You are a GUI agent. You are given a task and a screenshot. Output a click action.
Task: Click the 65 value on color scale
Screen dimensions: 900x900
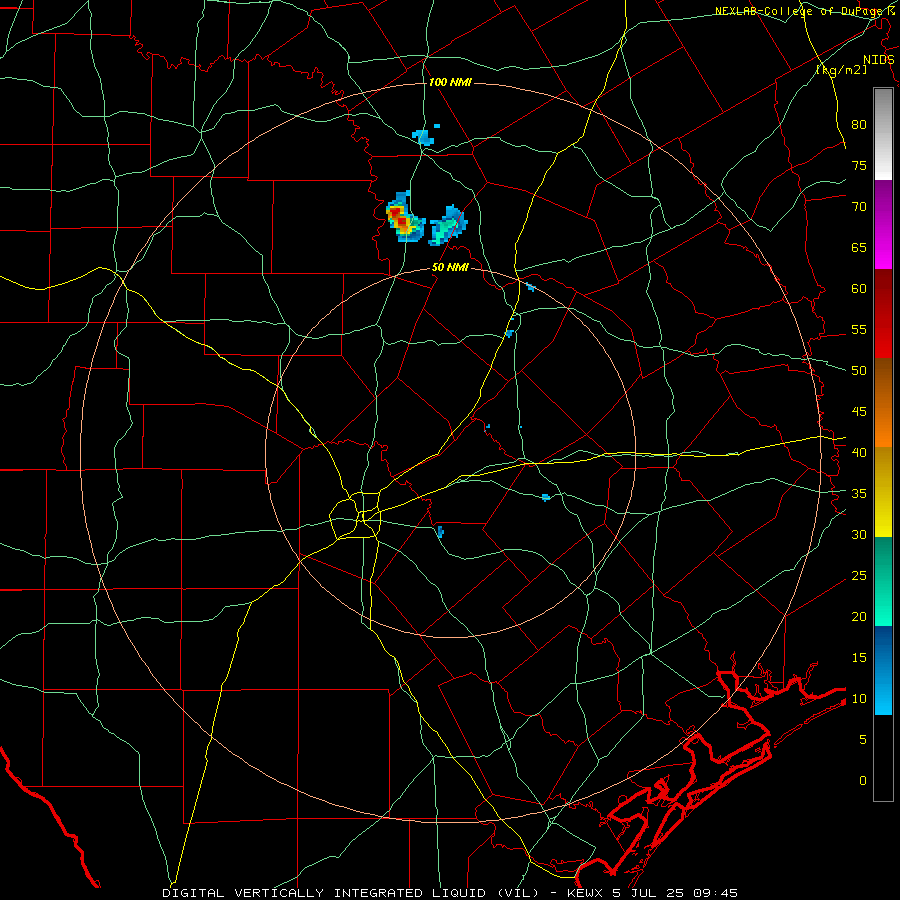pyautogui.click(x=859, y=247)
